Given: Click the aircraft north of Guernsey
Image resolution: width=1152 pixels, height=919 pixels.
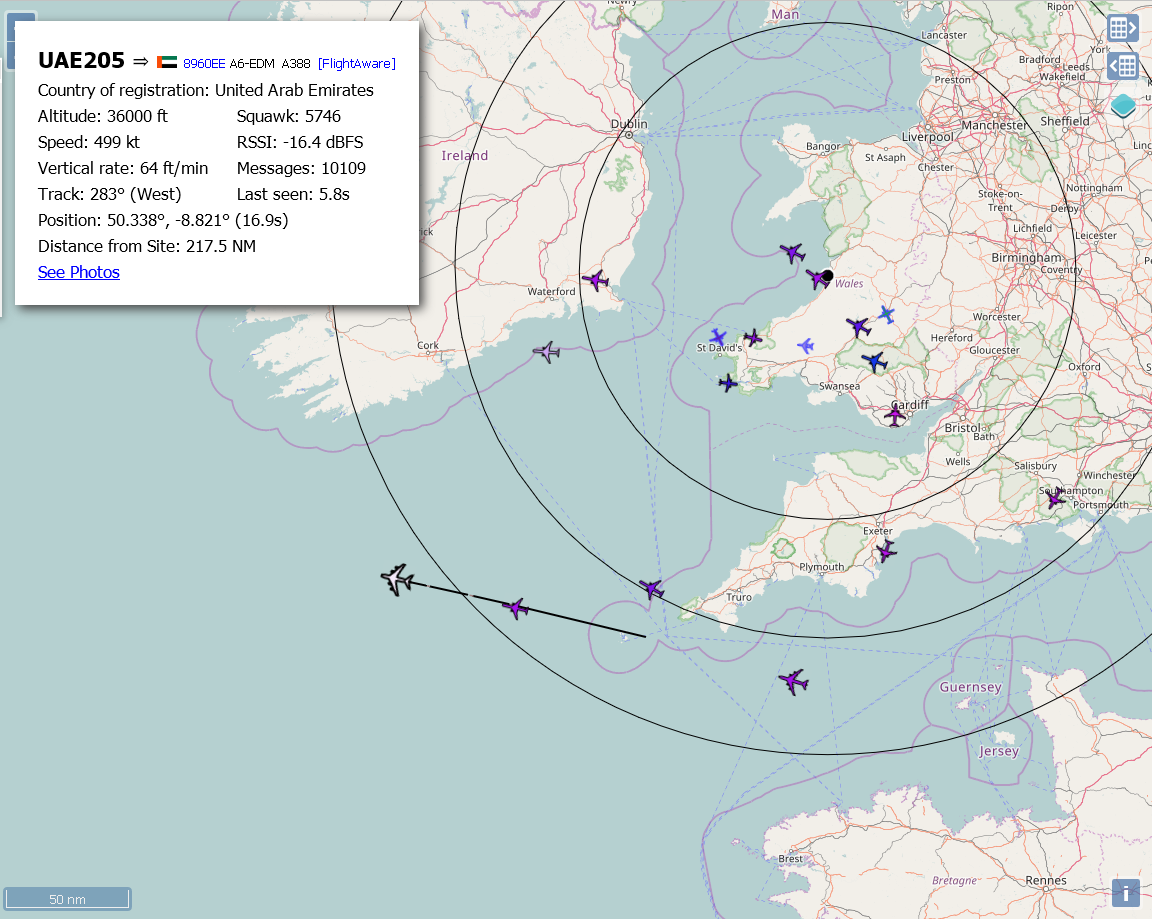Looking at the screenshot, I should [x=793, y=682].
